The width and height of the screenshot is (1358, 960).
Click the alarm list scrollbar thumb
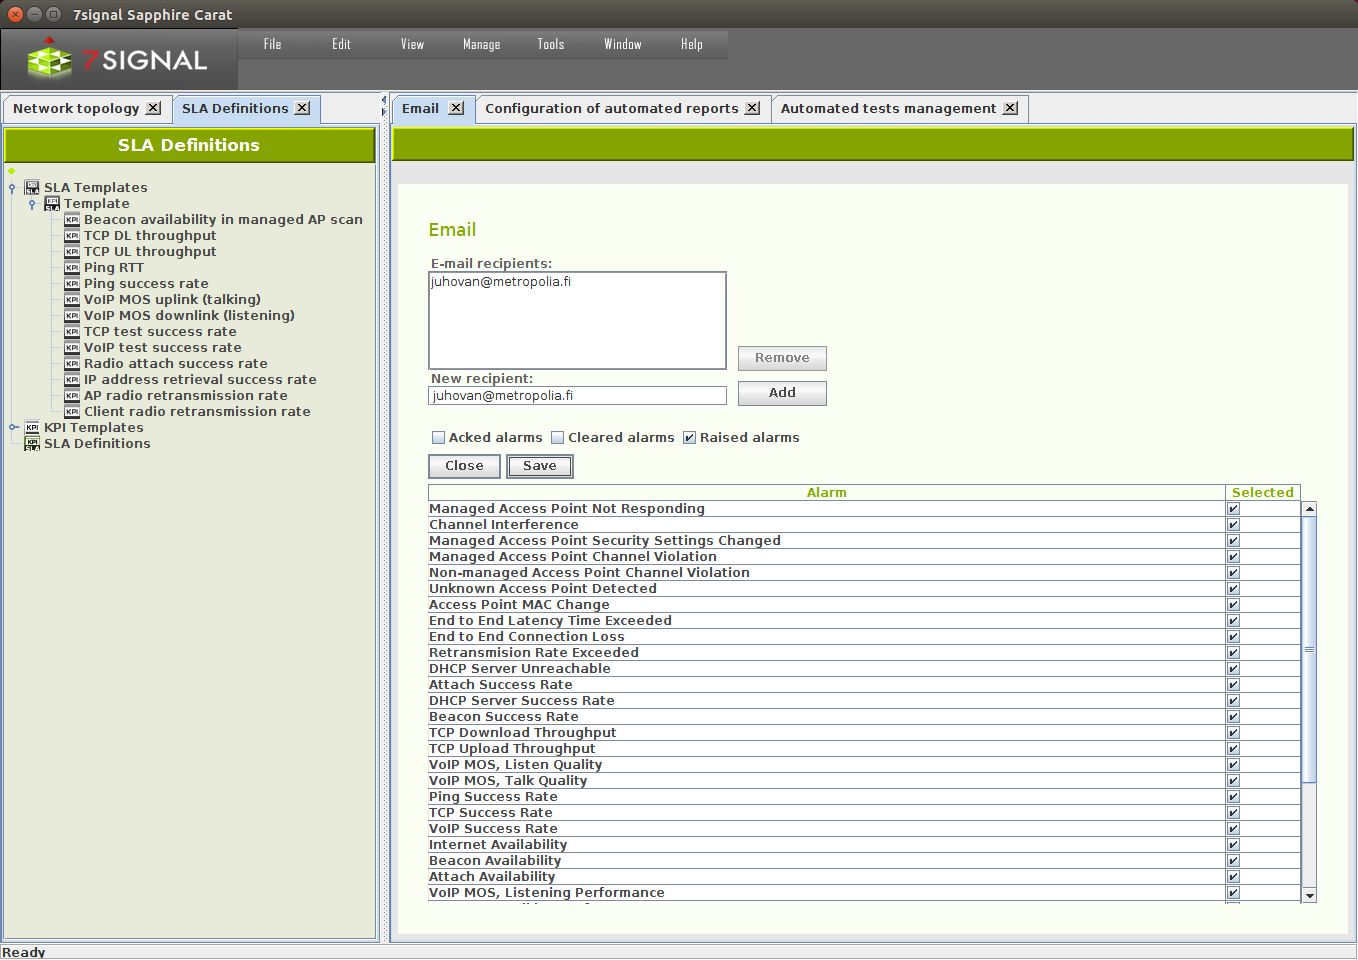[x=1309, y=649]
